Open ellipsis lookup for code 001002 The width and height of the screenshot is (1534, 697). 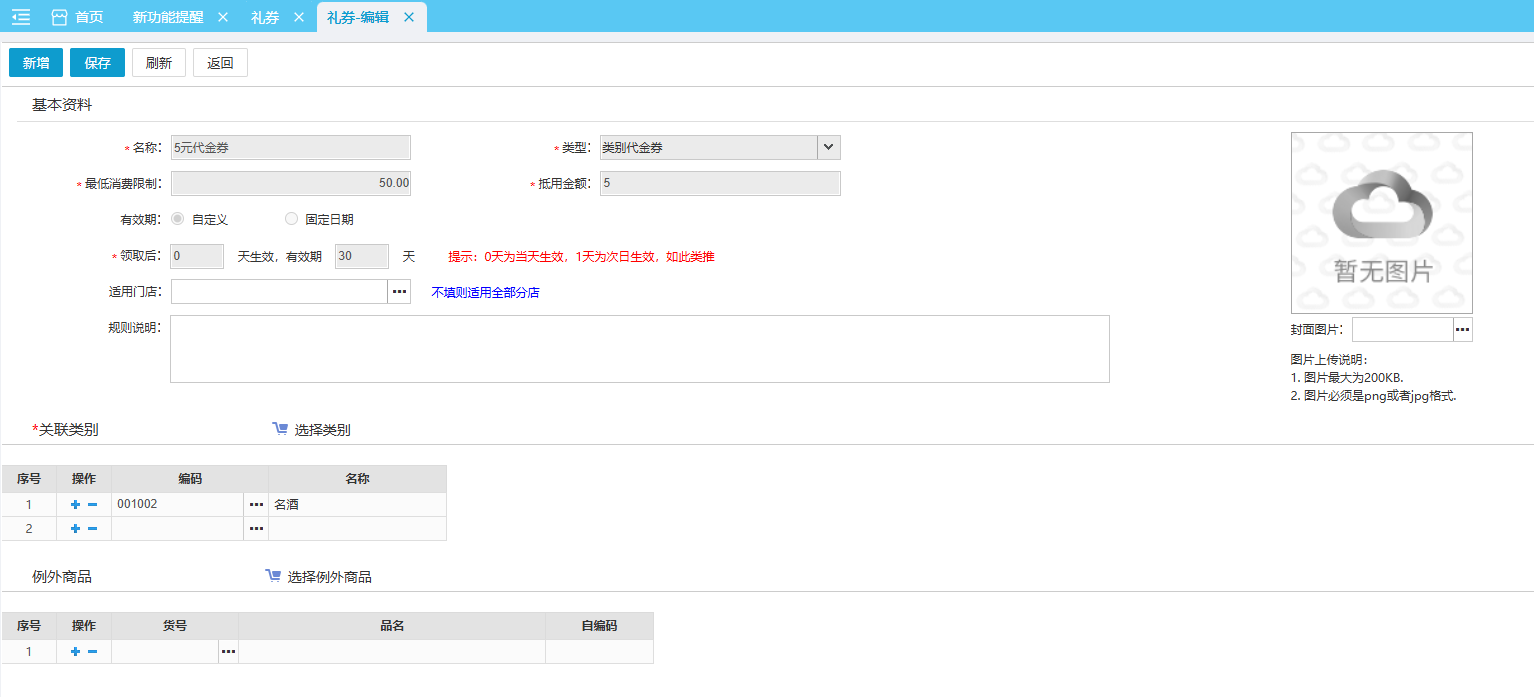point(256,505)
